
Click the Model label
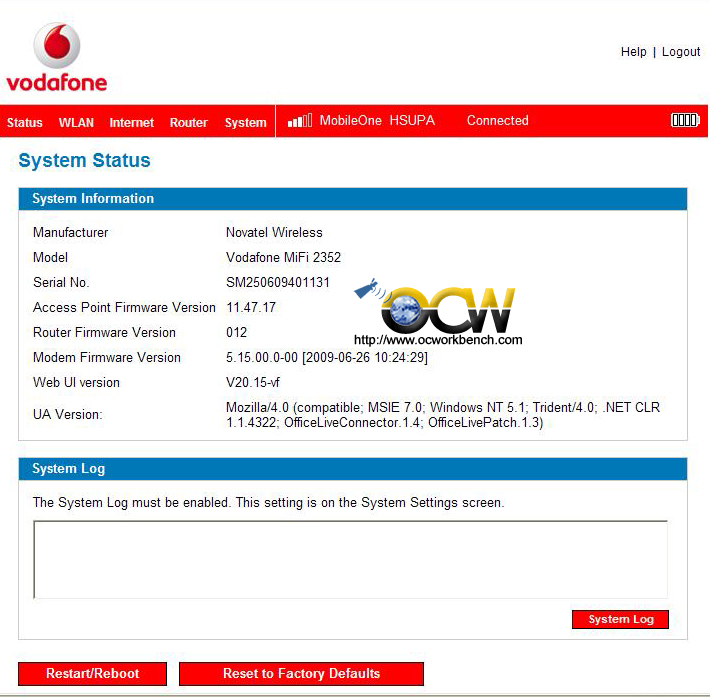50,257
